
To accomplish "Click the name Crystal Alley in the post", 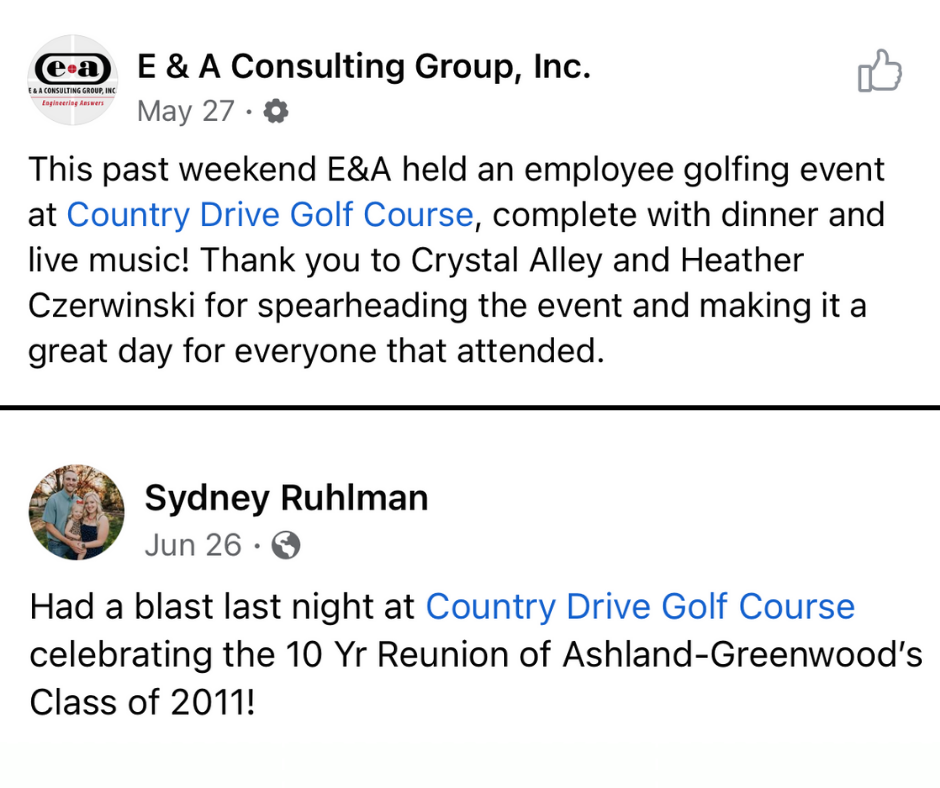I will pos(507,261).
